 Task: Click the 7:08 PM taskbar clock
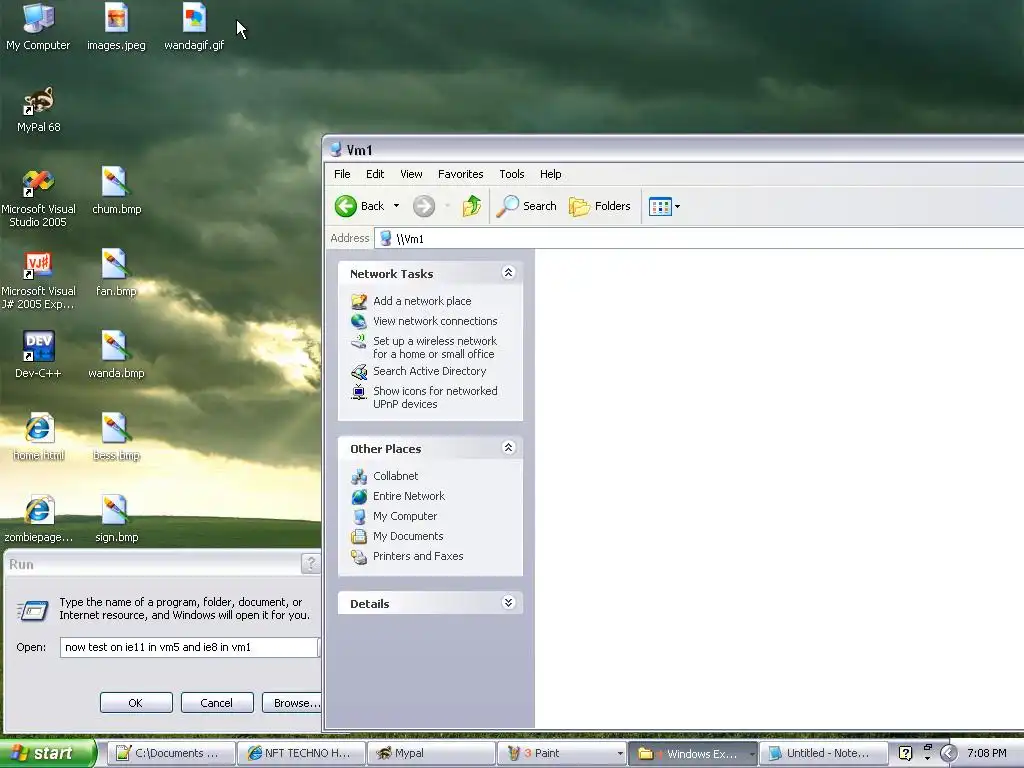click(986, 753)
